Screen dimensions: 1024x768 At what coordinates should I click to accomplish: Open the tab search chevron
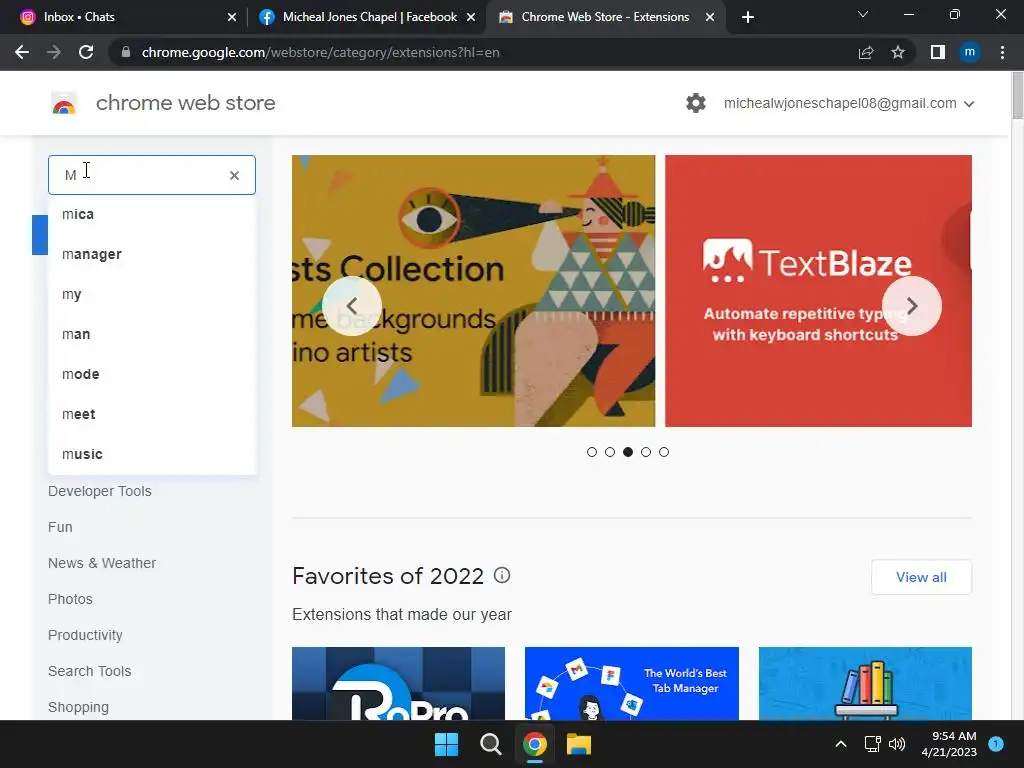[863, 14]
